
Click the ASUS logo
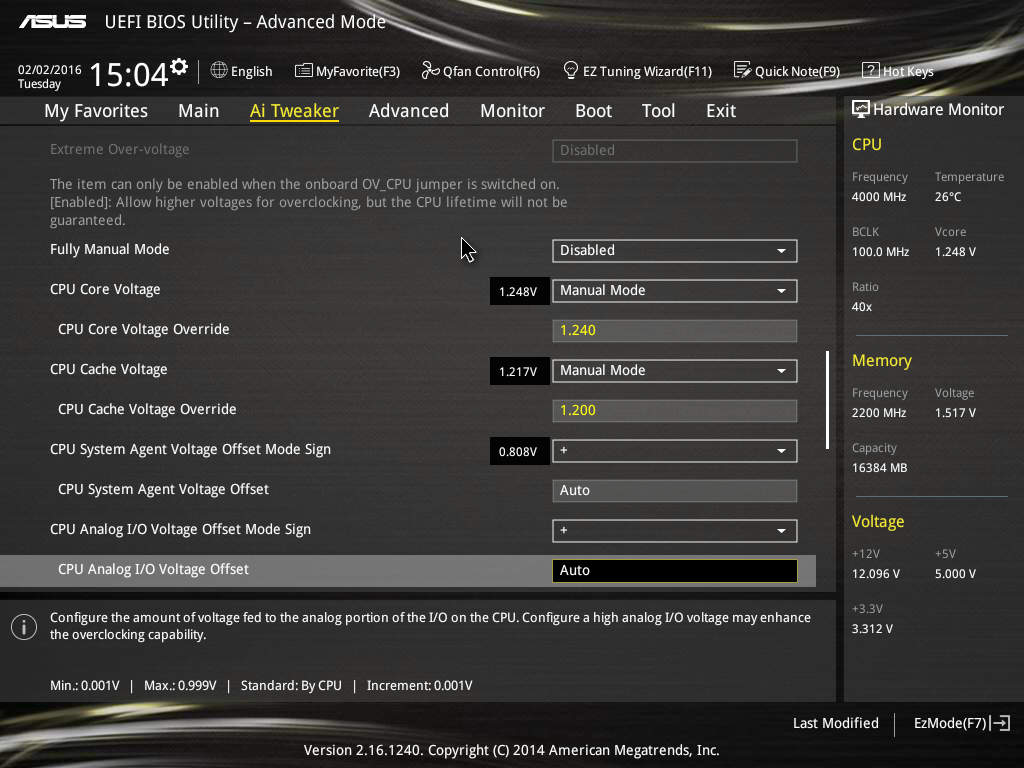click(52, 22)
